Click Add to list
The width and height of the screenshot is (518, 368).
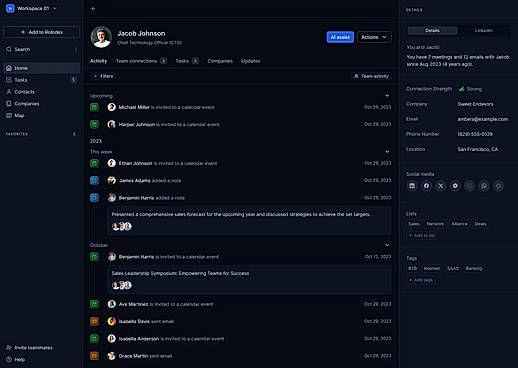[x=422, y=235]
